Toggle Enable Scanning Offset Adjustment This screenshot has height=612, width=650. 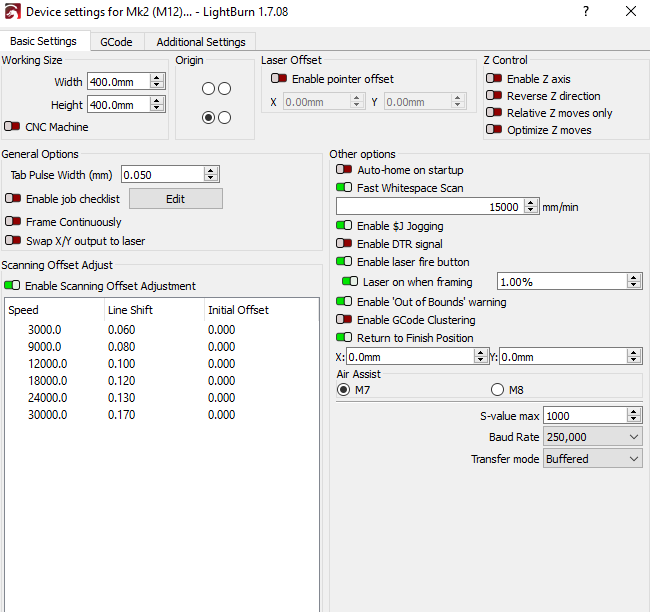[12, 286]
